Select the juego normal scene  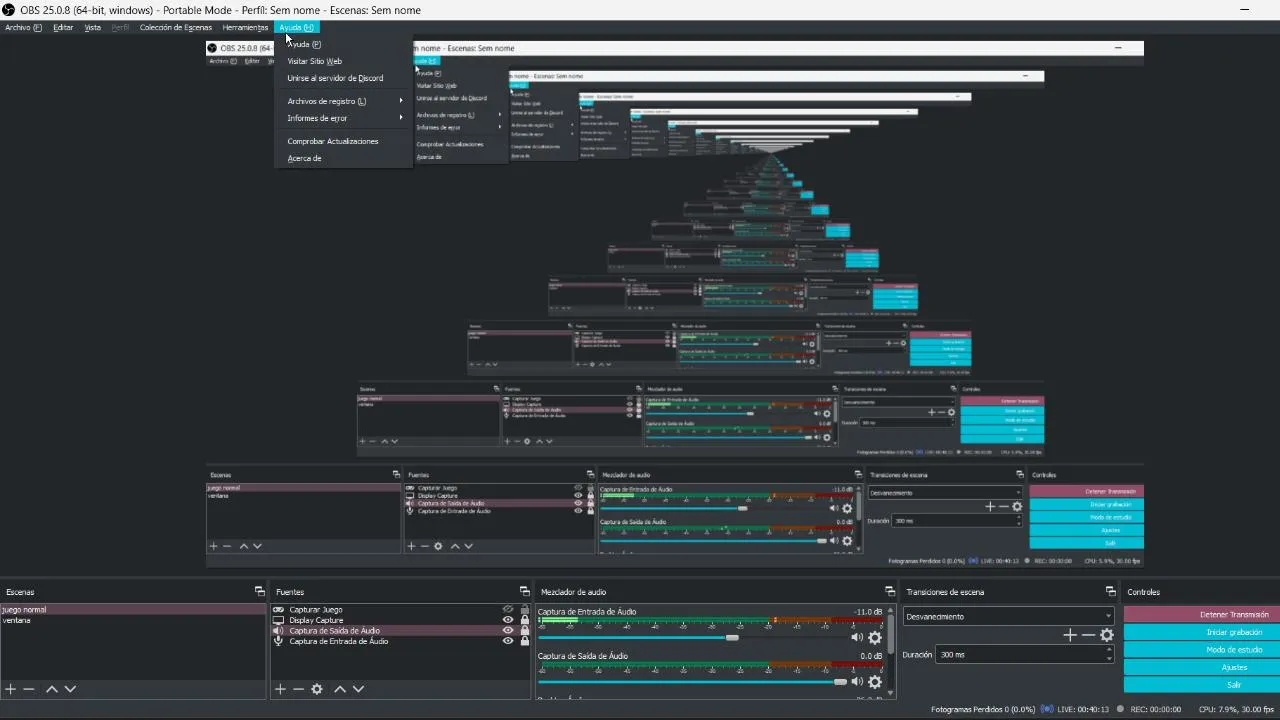133,609
